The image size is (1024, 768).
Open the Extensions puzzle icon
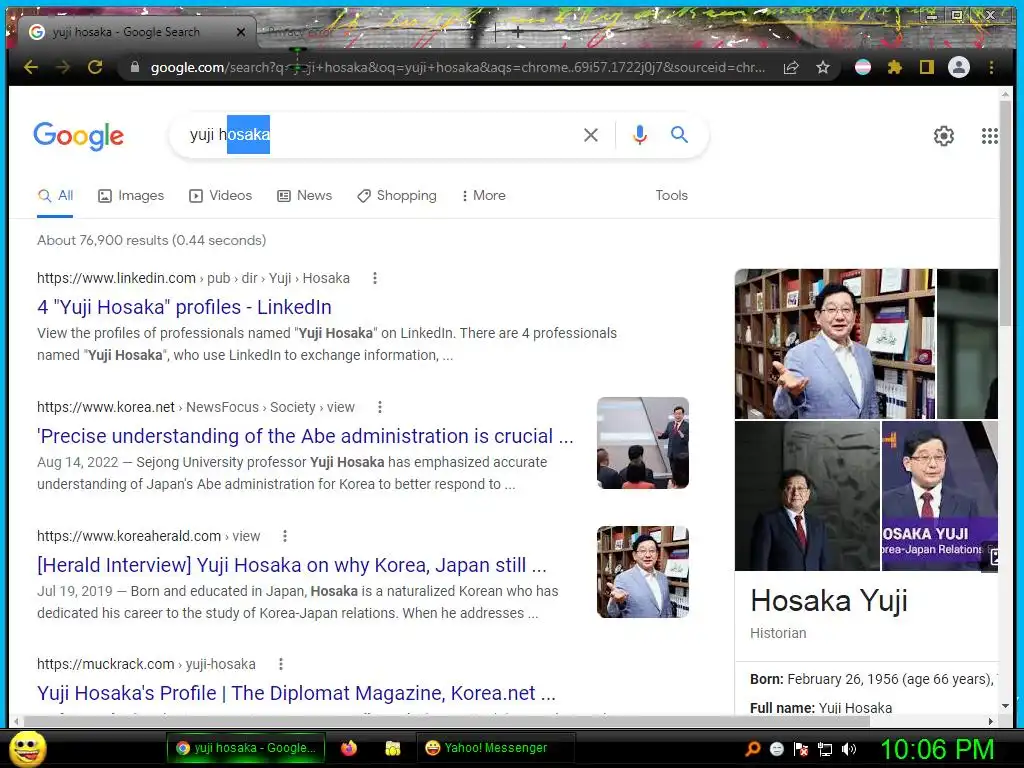coord(895,67)
